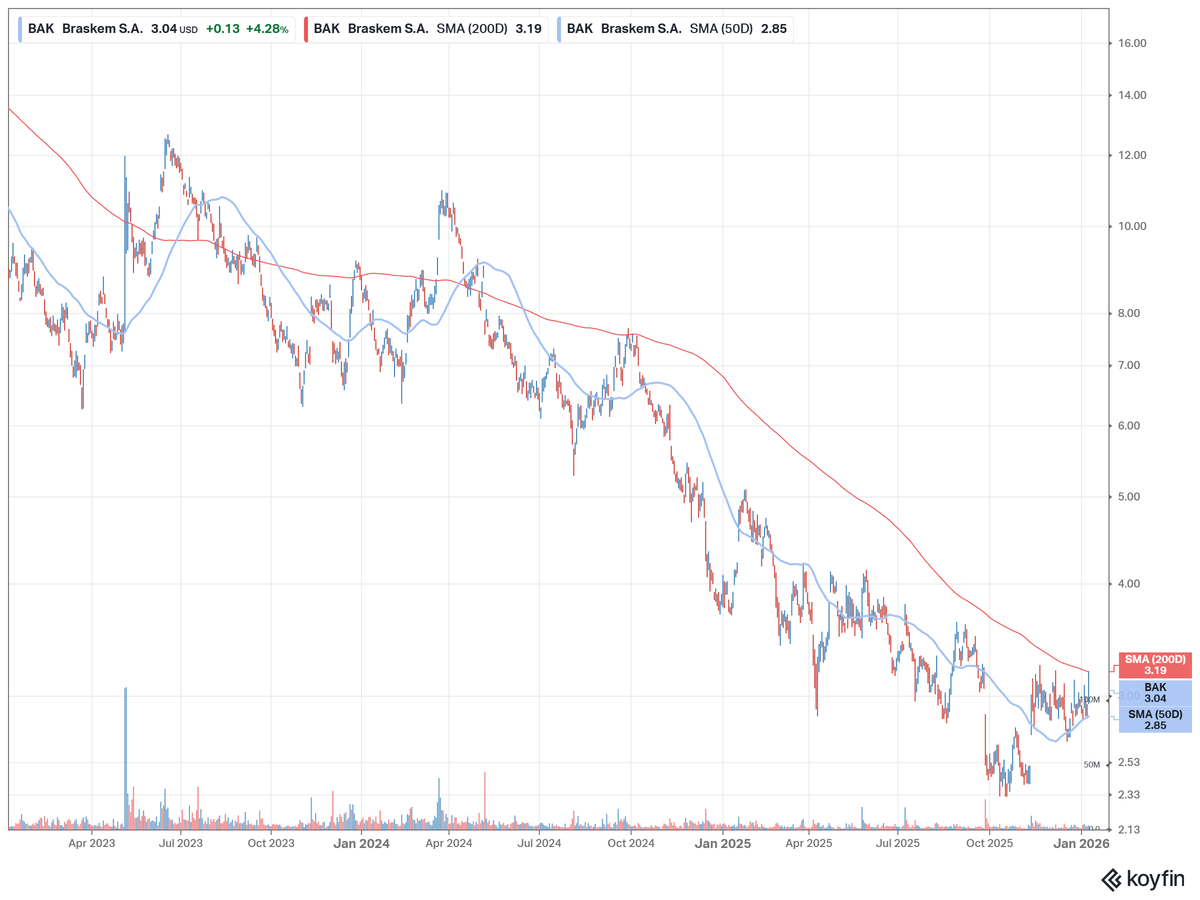Click the blue SMA (50D) legend color bar
This screenshot has width=1200, height=900.
557,29
